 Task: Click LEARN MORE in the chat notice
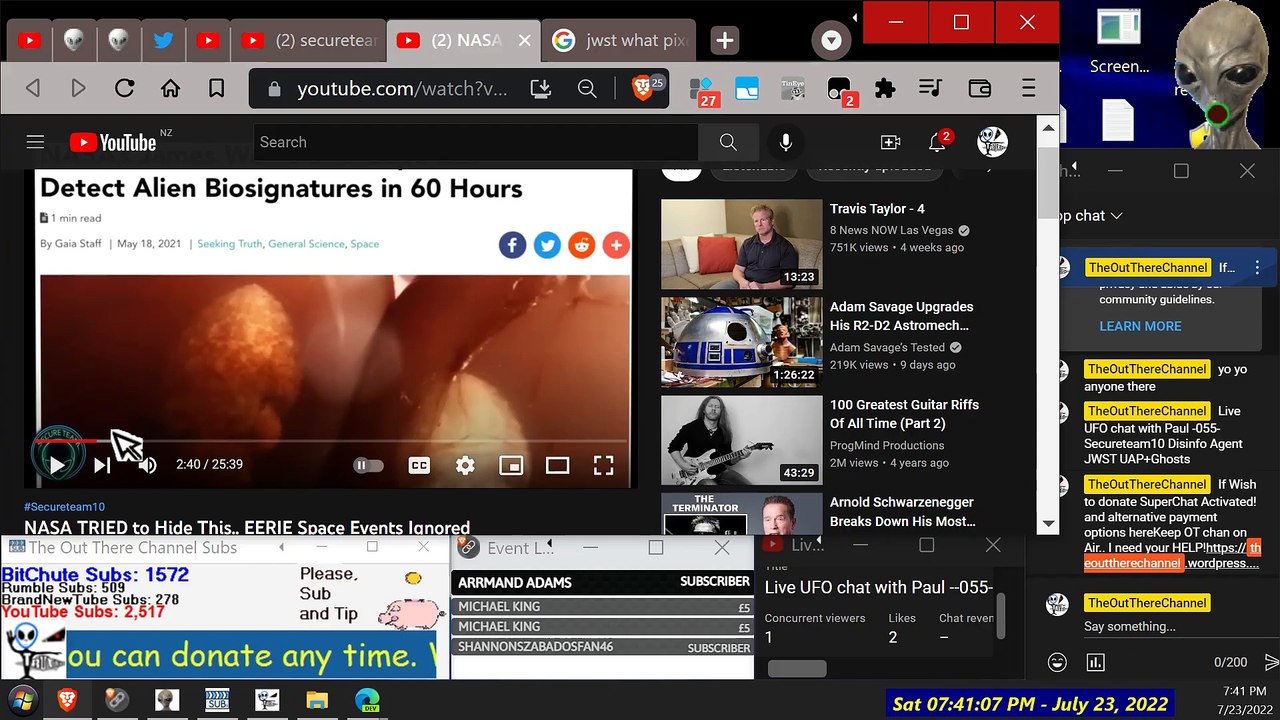click(1140, 326)
